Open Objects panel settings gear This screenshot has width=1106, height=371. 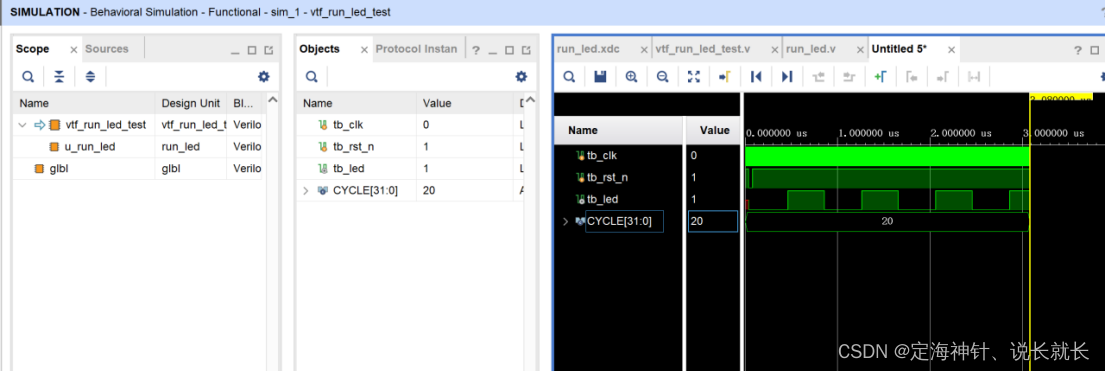pos(521,77)
